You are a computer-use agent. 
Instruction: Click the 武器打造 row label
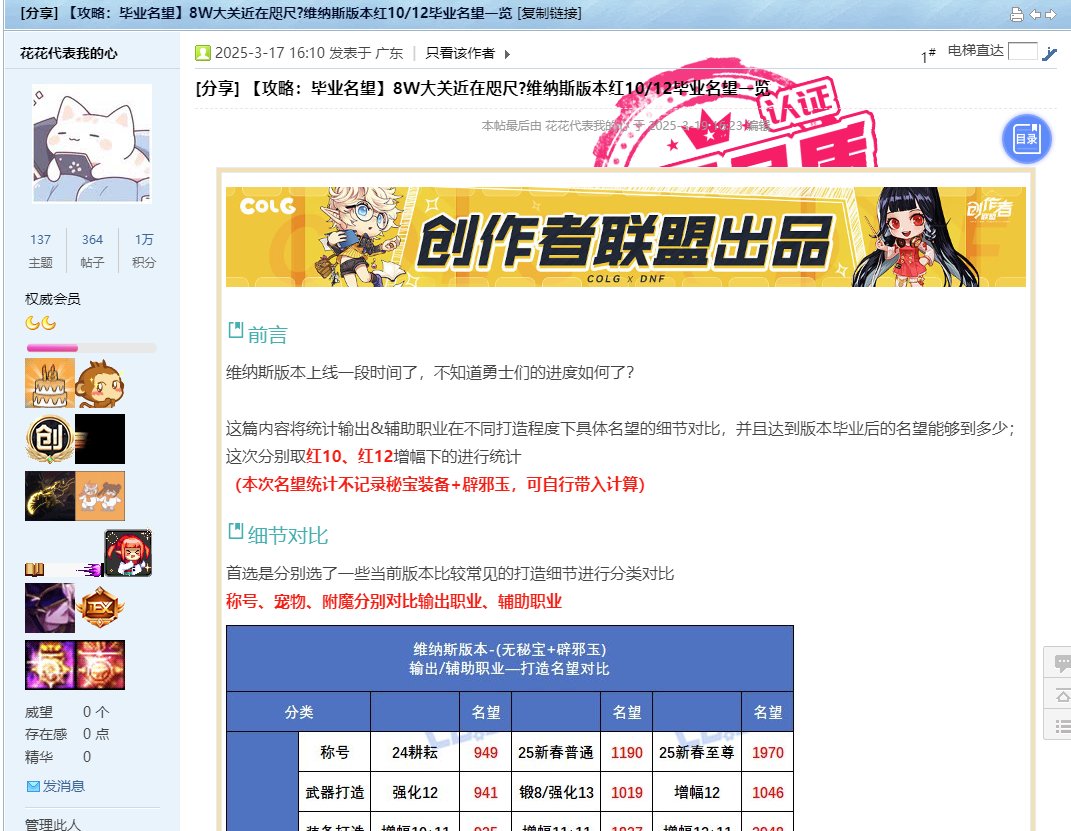coord(335,793)
